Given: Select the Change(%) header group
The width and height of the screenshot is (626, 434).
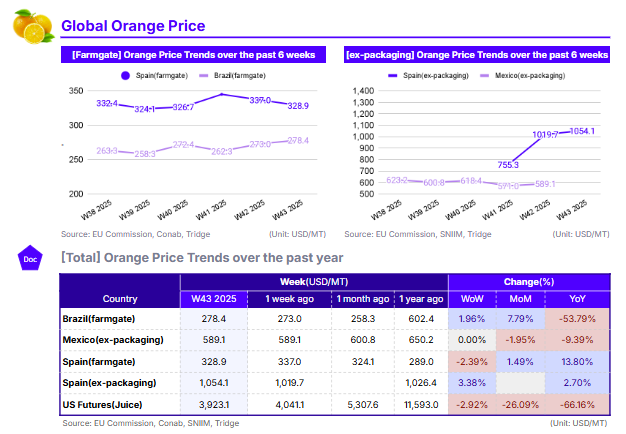Looking at the screenshot, I should click(528, 282).
